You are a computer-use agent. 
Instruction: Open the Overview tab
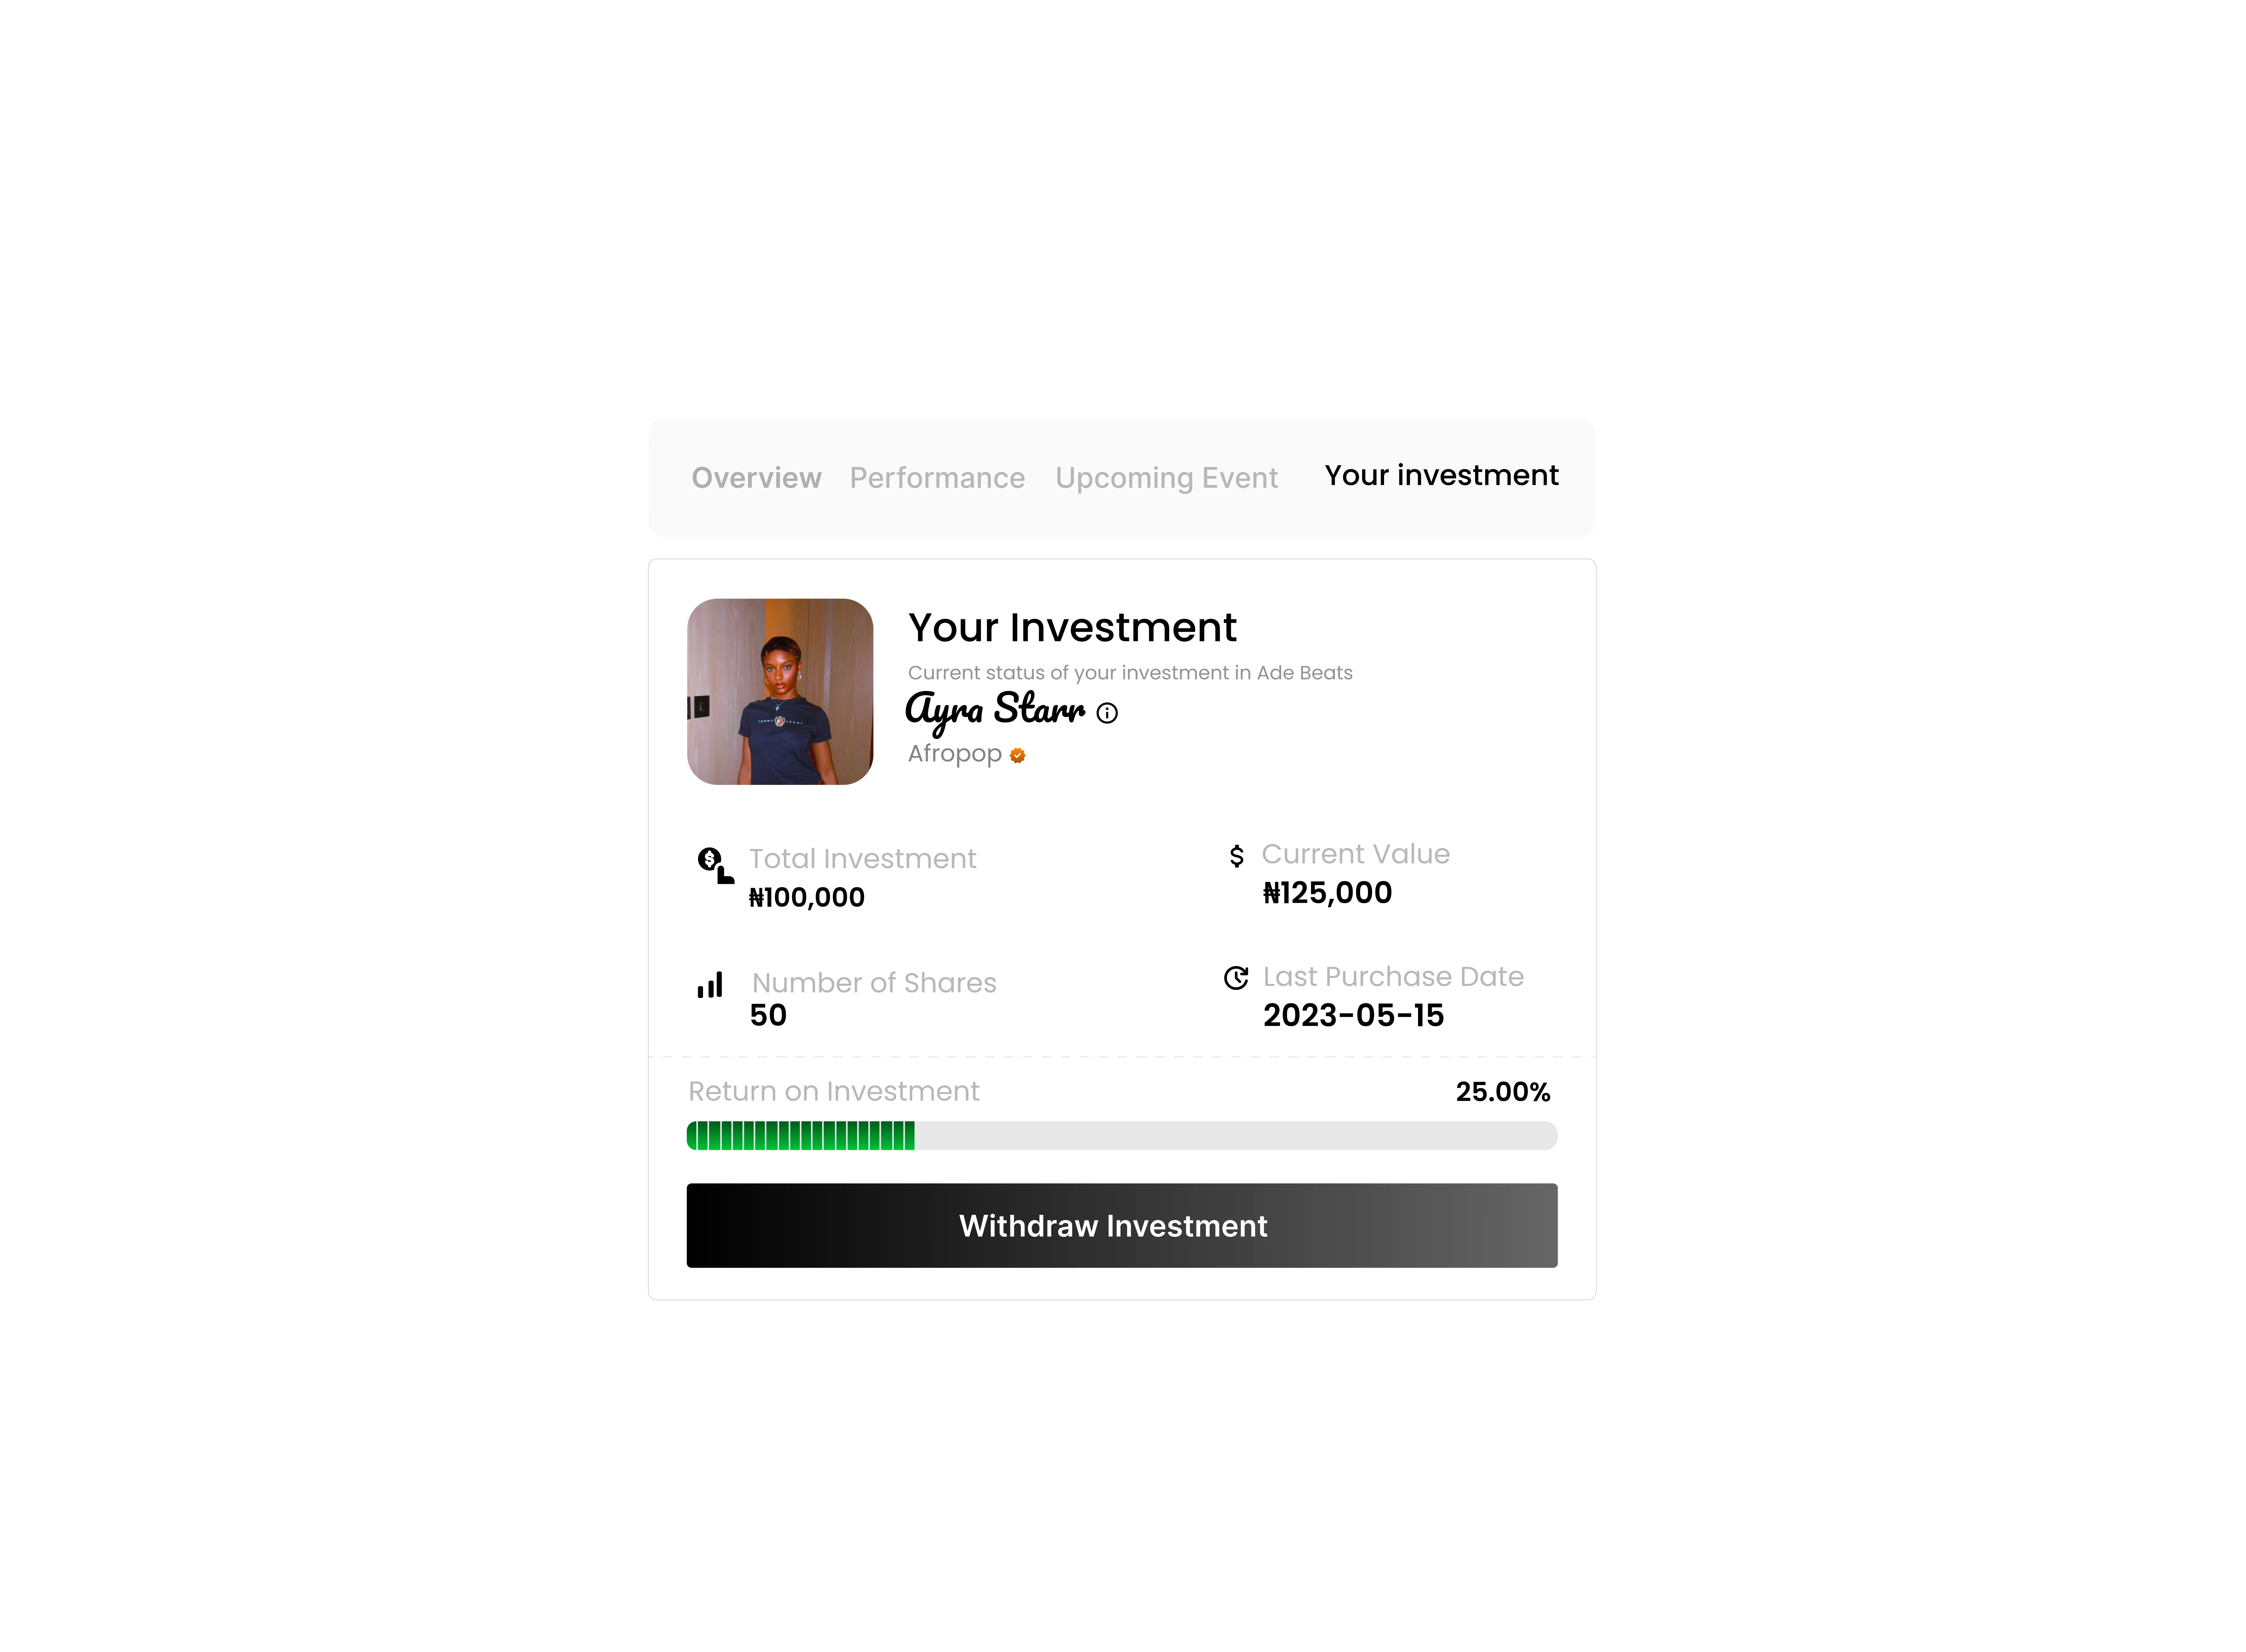point(756,478)
